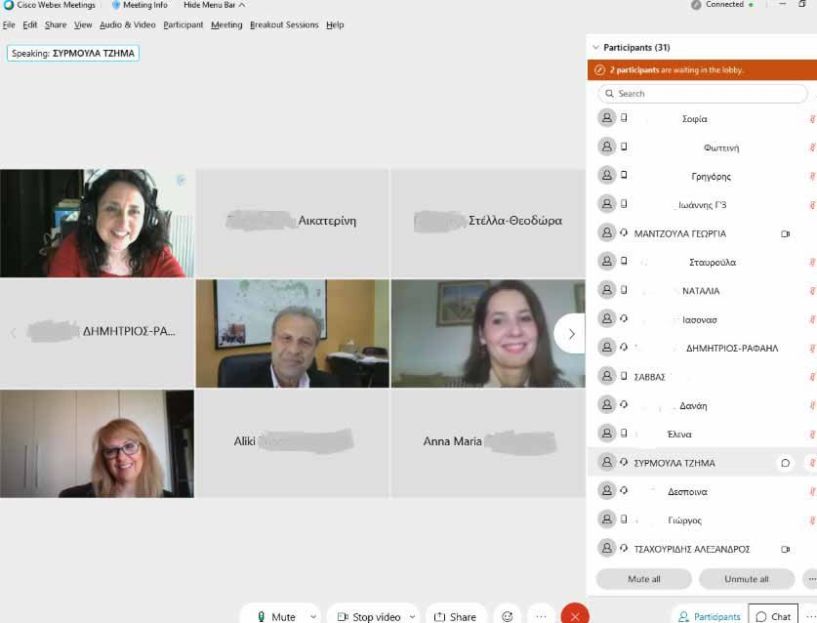Image resolution: width=817 pixels, height=623 pixels.
Task: Select participant Ιασονας in the list
Action: [702, 319]
